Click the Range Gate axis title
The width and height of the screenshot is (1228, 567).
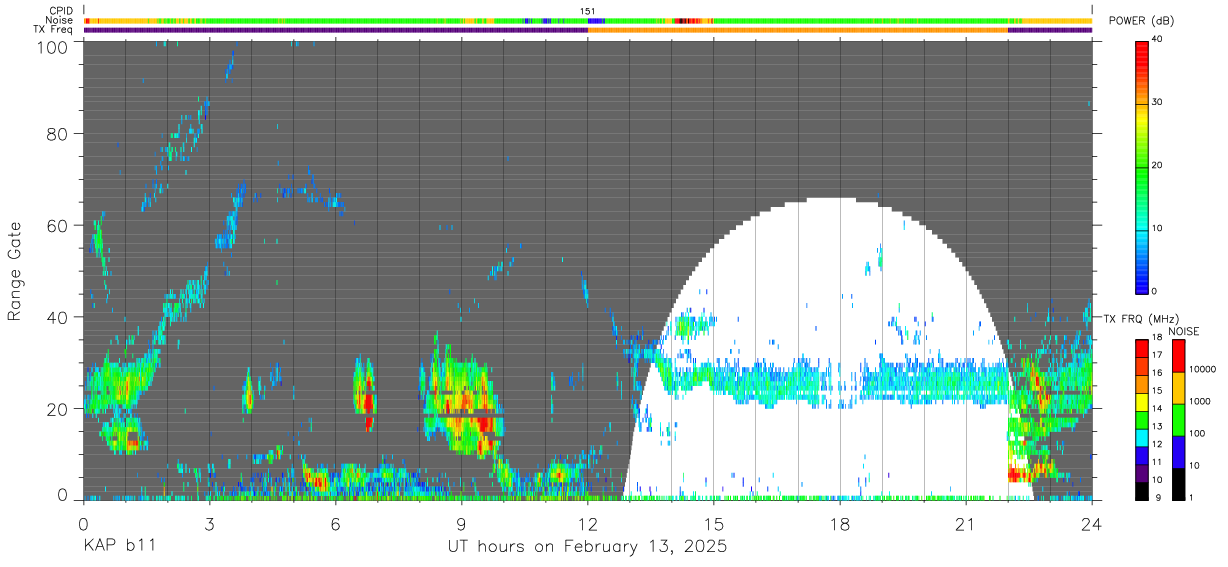(x=15, y=271)
